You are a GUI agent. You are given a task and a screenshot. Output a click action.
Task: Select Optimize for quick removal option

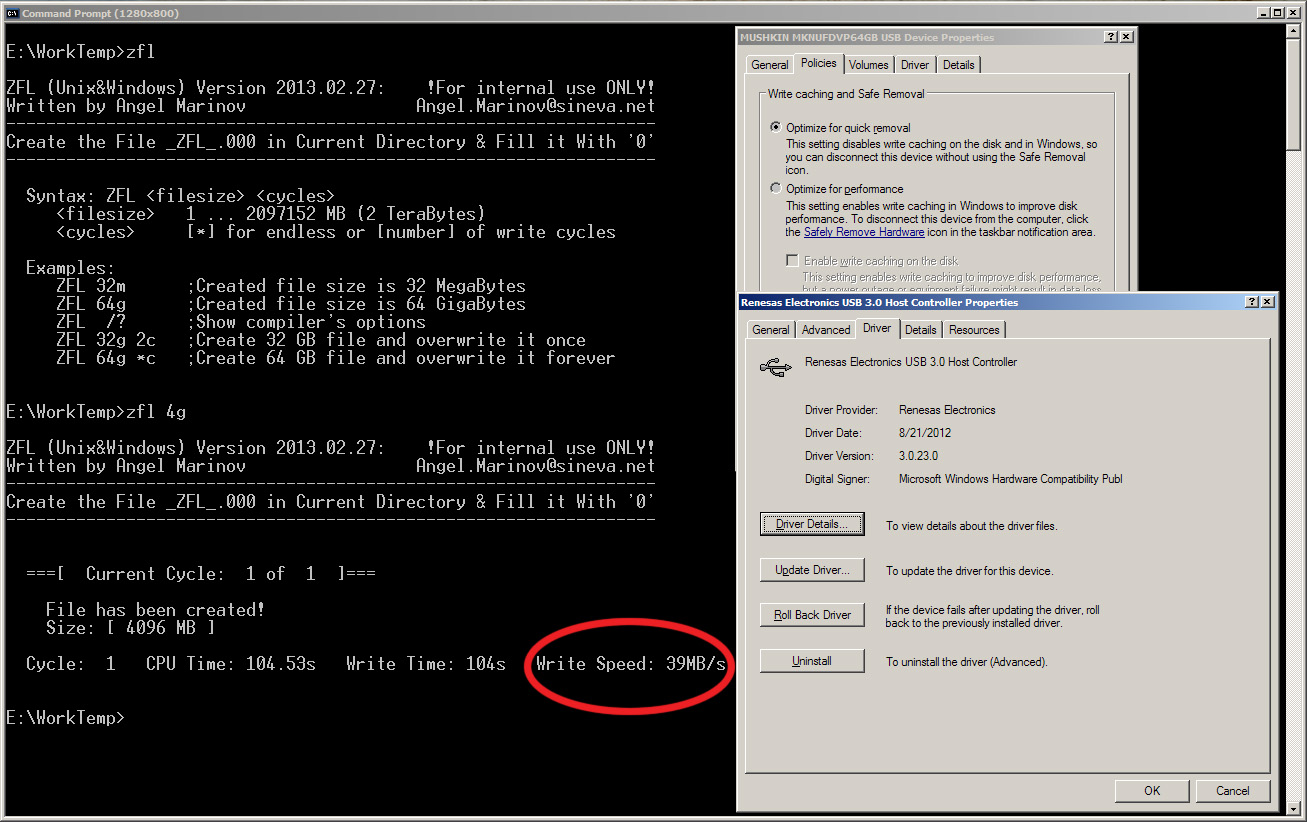pyautogui.click(x=776, y=128)
